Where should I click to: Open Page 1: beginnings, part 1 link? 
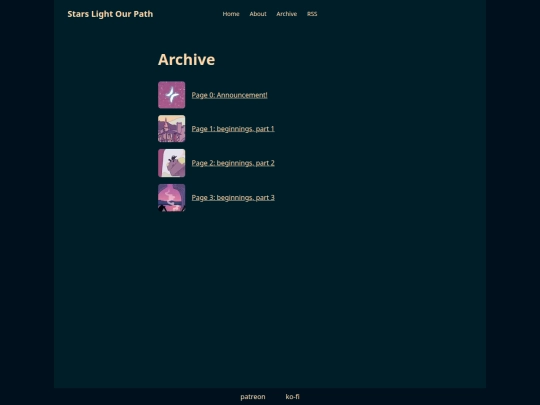point(233,129)
